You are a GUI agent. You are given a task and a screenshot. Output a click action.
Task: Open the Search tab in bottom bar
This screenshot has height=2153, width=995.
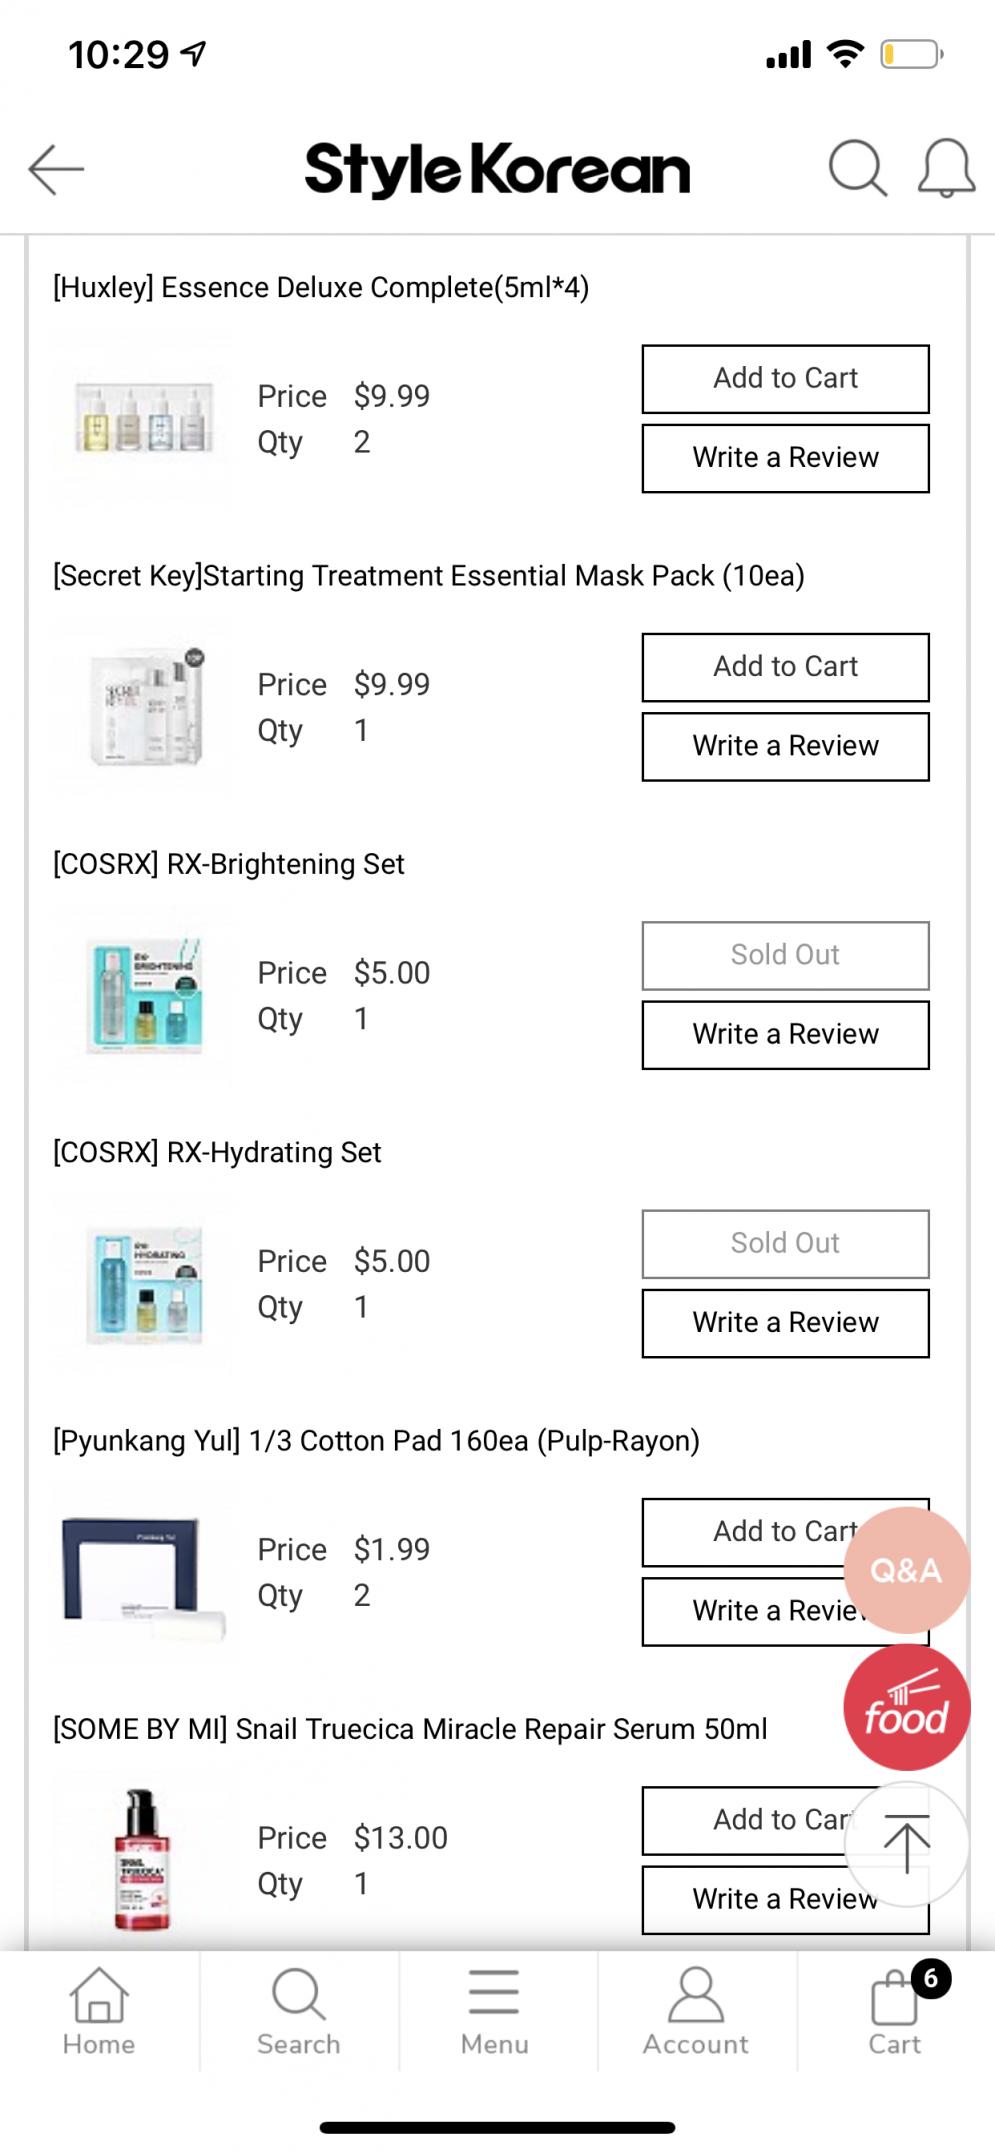click(298, 2011)
